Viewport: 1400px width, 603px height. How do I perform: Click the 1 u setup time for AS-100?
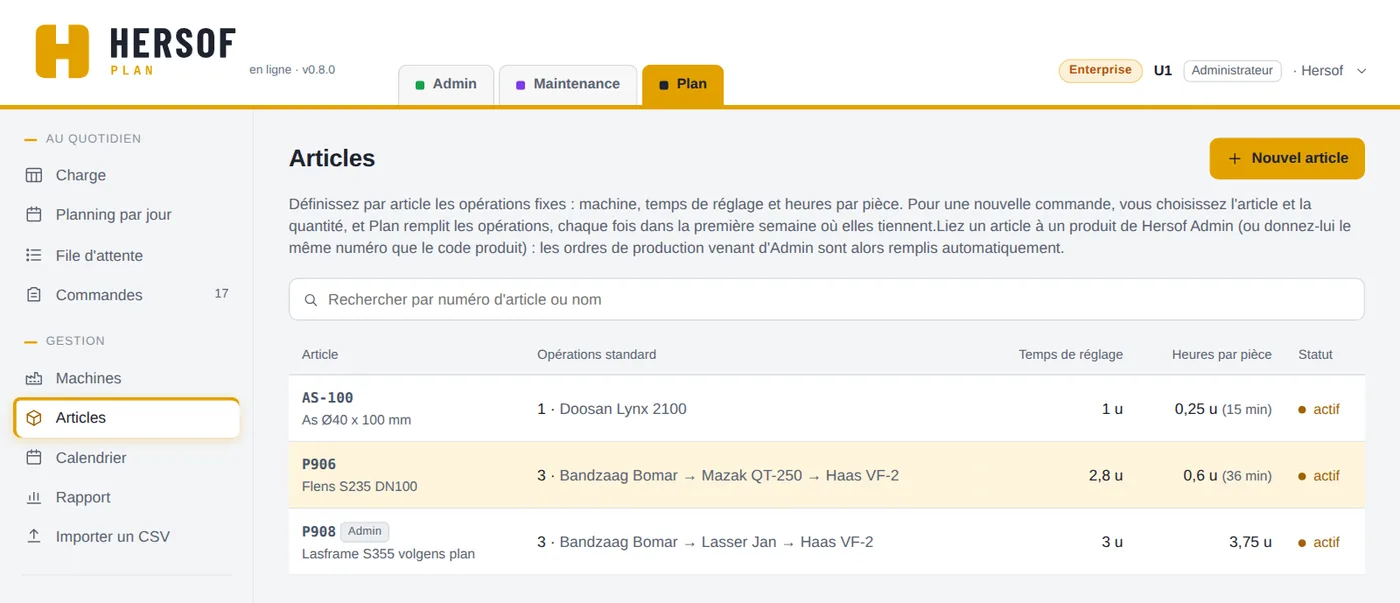click(x=1112, y=409)
